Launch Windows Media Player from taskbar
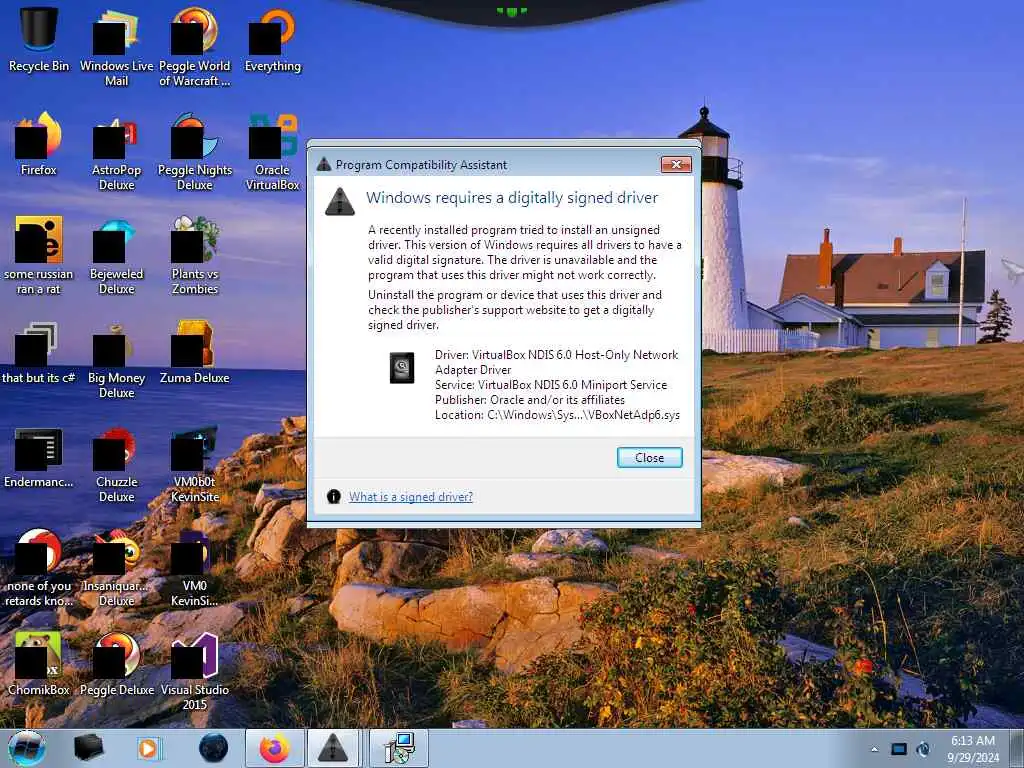Screen dimensions: 1024x768 148,748
